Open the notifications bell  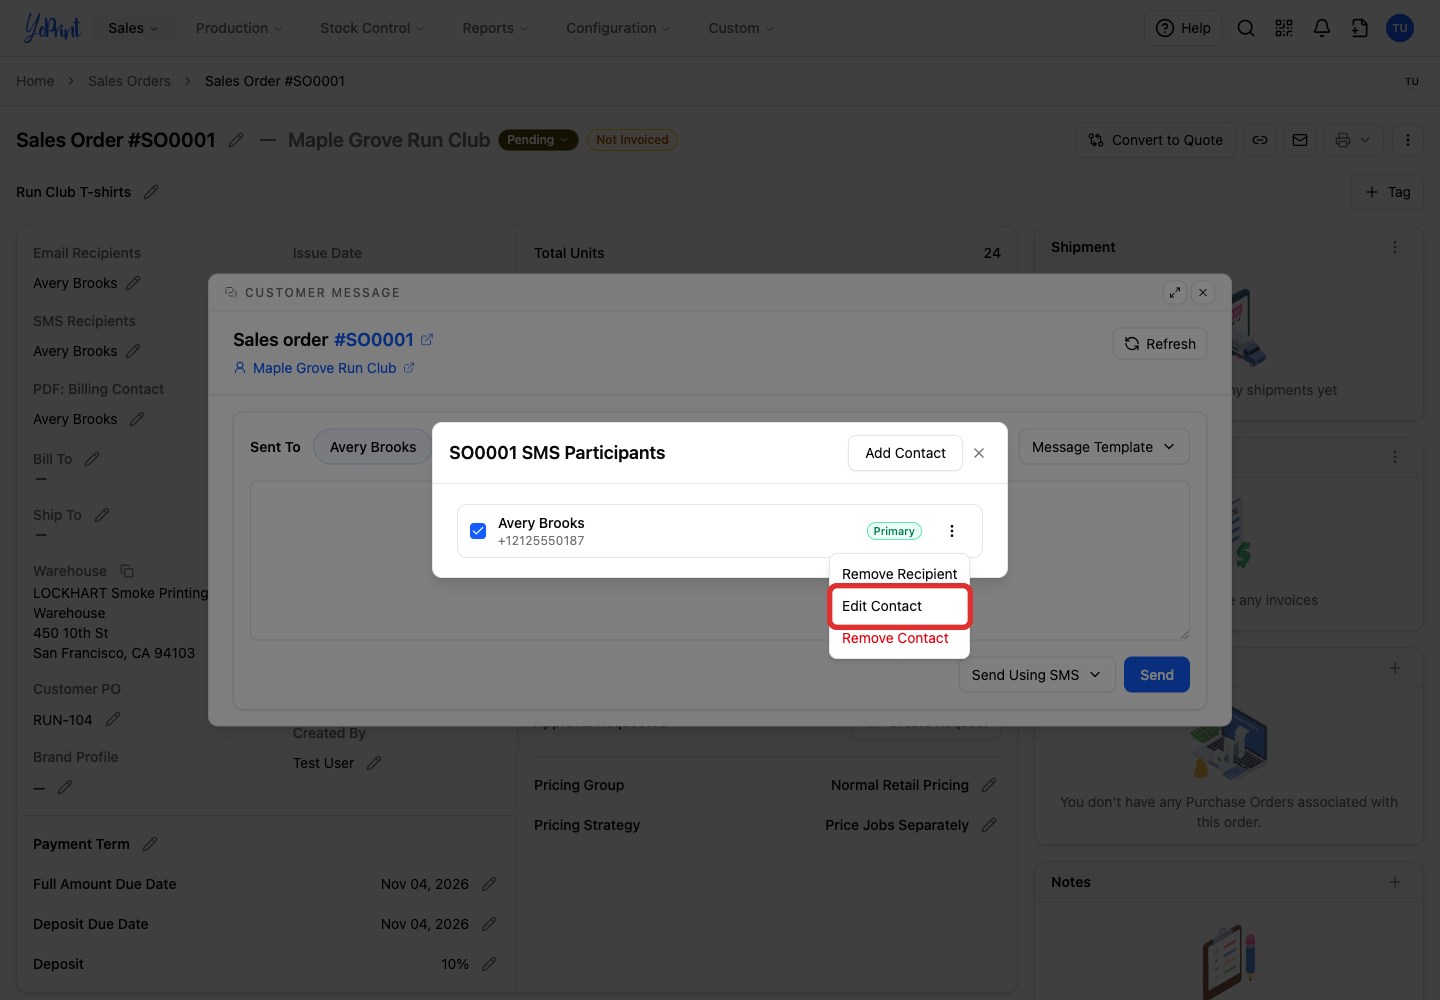point(1322,28)
